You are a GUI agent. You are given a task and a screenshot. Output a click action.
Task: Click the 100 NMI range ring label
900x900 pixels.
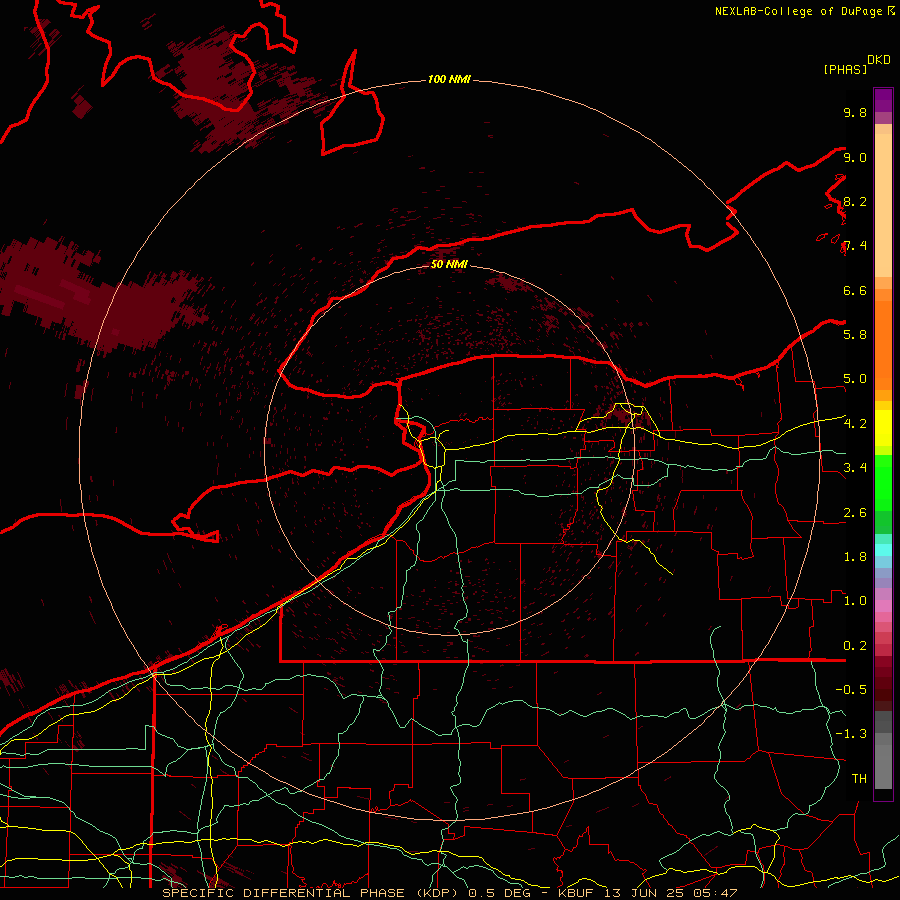click(449, 79)
